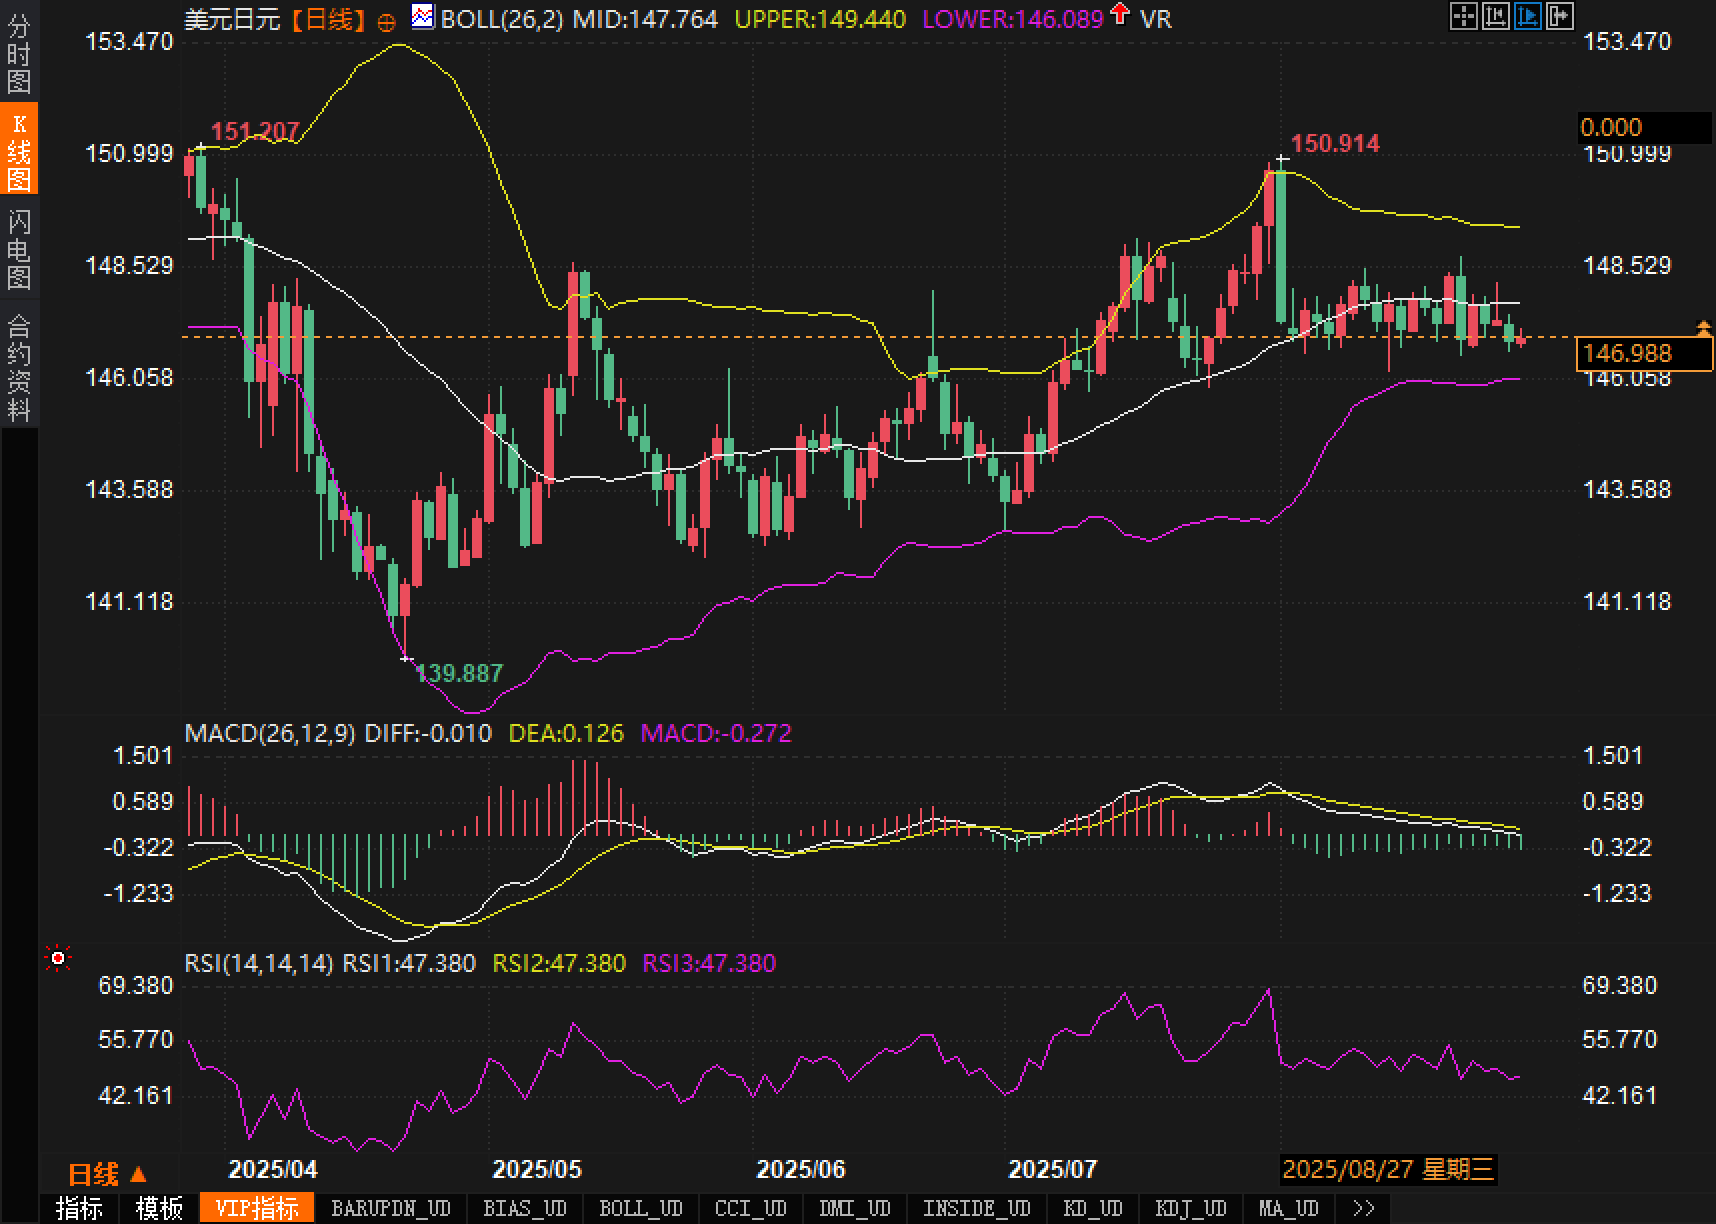Select the KDJ_UD indicator tab
This screenshot has width=1716, height=1224.
1191,1208
